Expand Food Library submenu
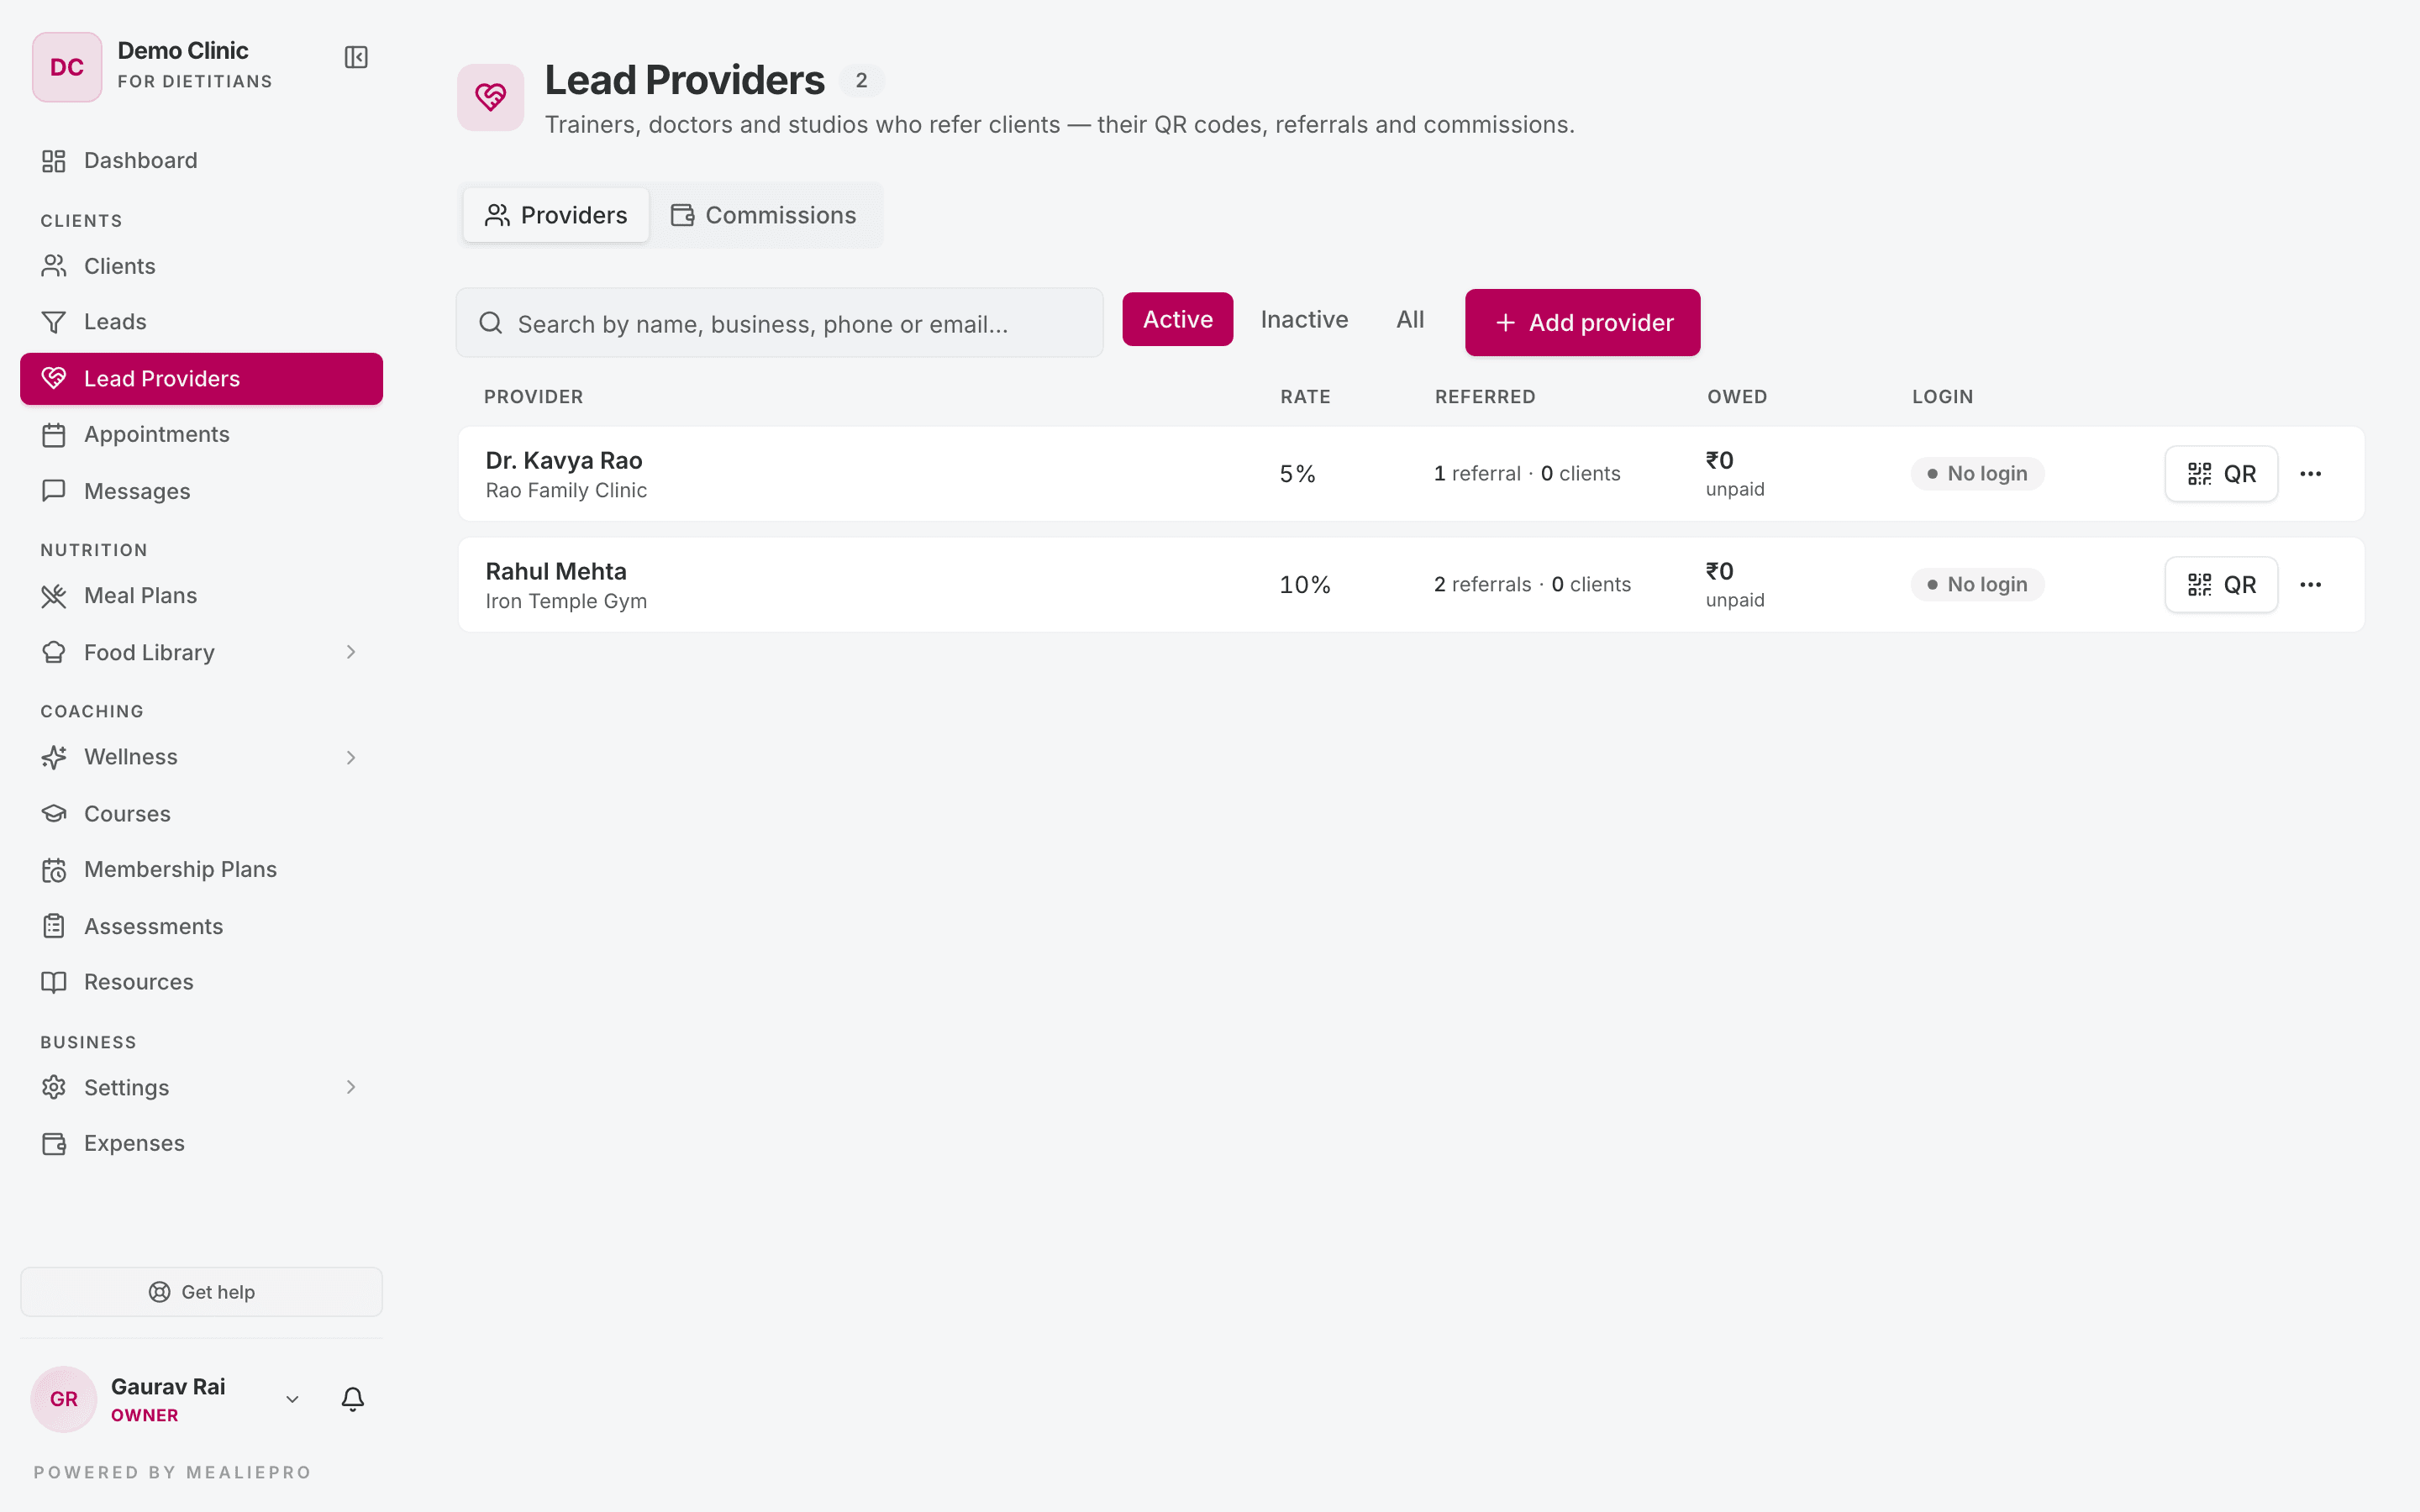Image resolution: width=2420 pixels, height=1512 pixels. (x=350, y=652)
